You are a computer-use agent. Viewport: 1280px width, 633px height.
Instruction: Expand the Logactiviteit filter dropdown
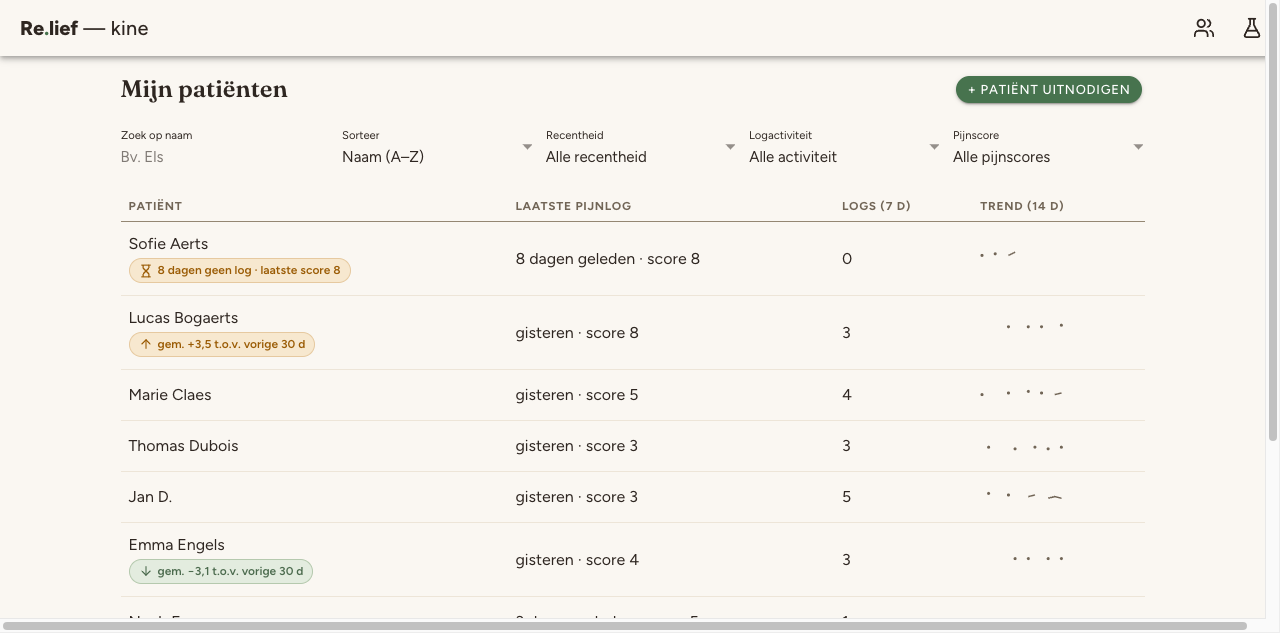click(844, 157)
